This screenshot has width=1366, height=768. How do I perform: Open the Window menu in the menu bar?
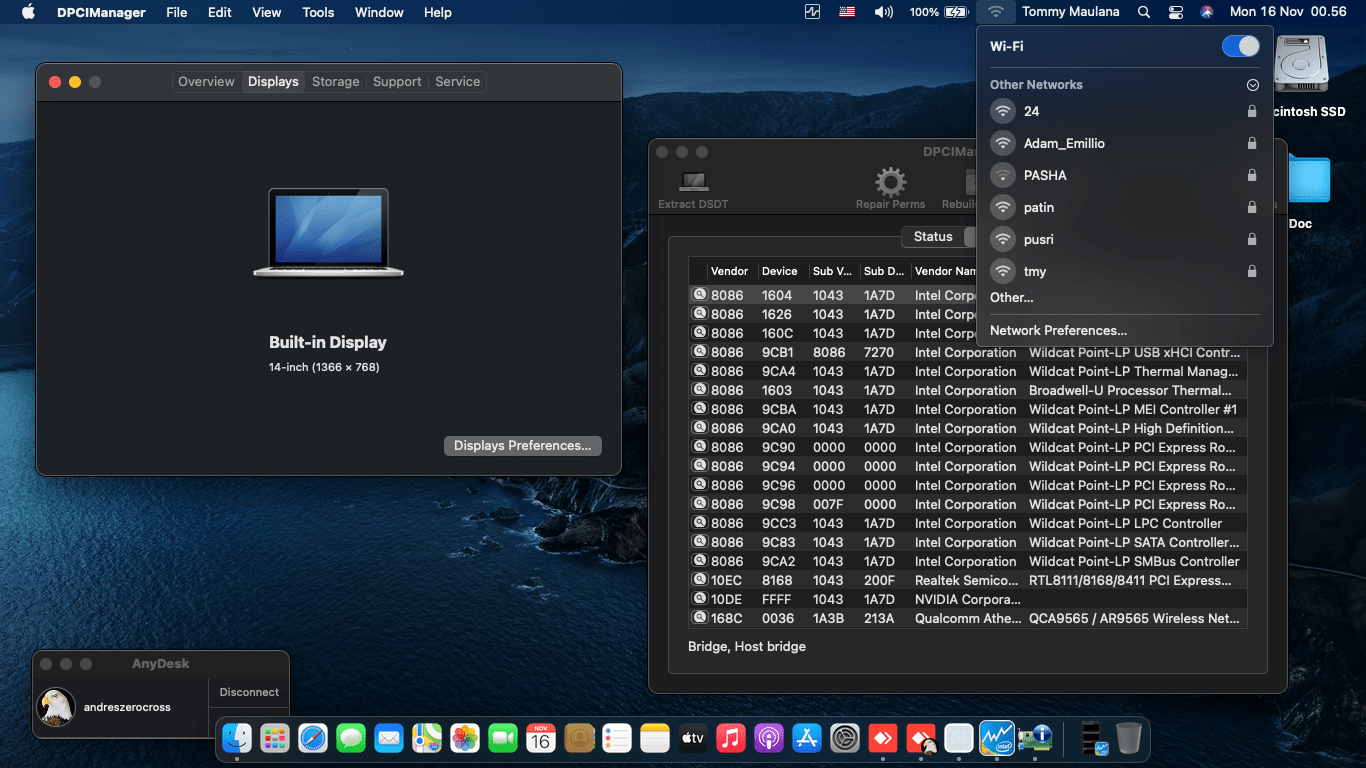(379, 12)
